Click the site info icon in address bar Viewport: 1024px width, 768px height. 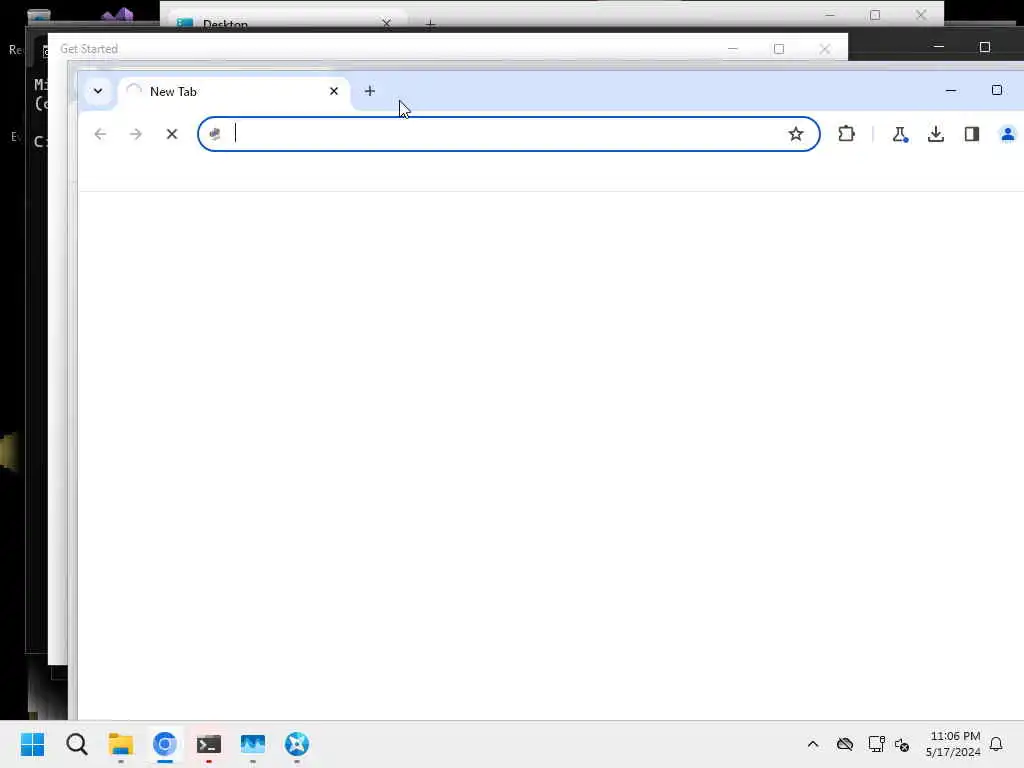tap(215, 134)
